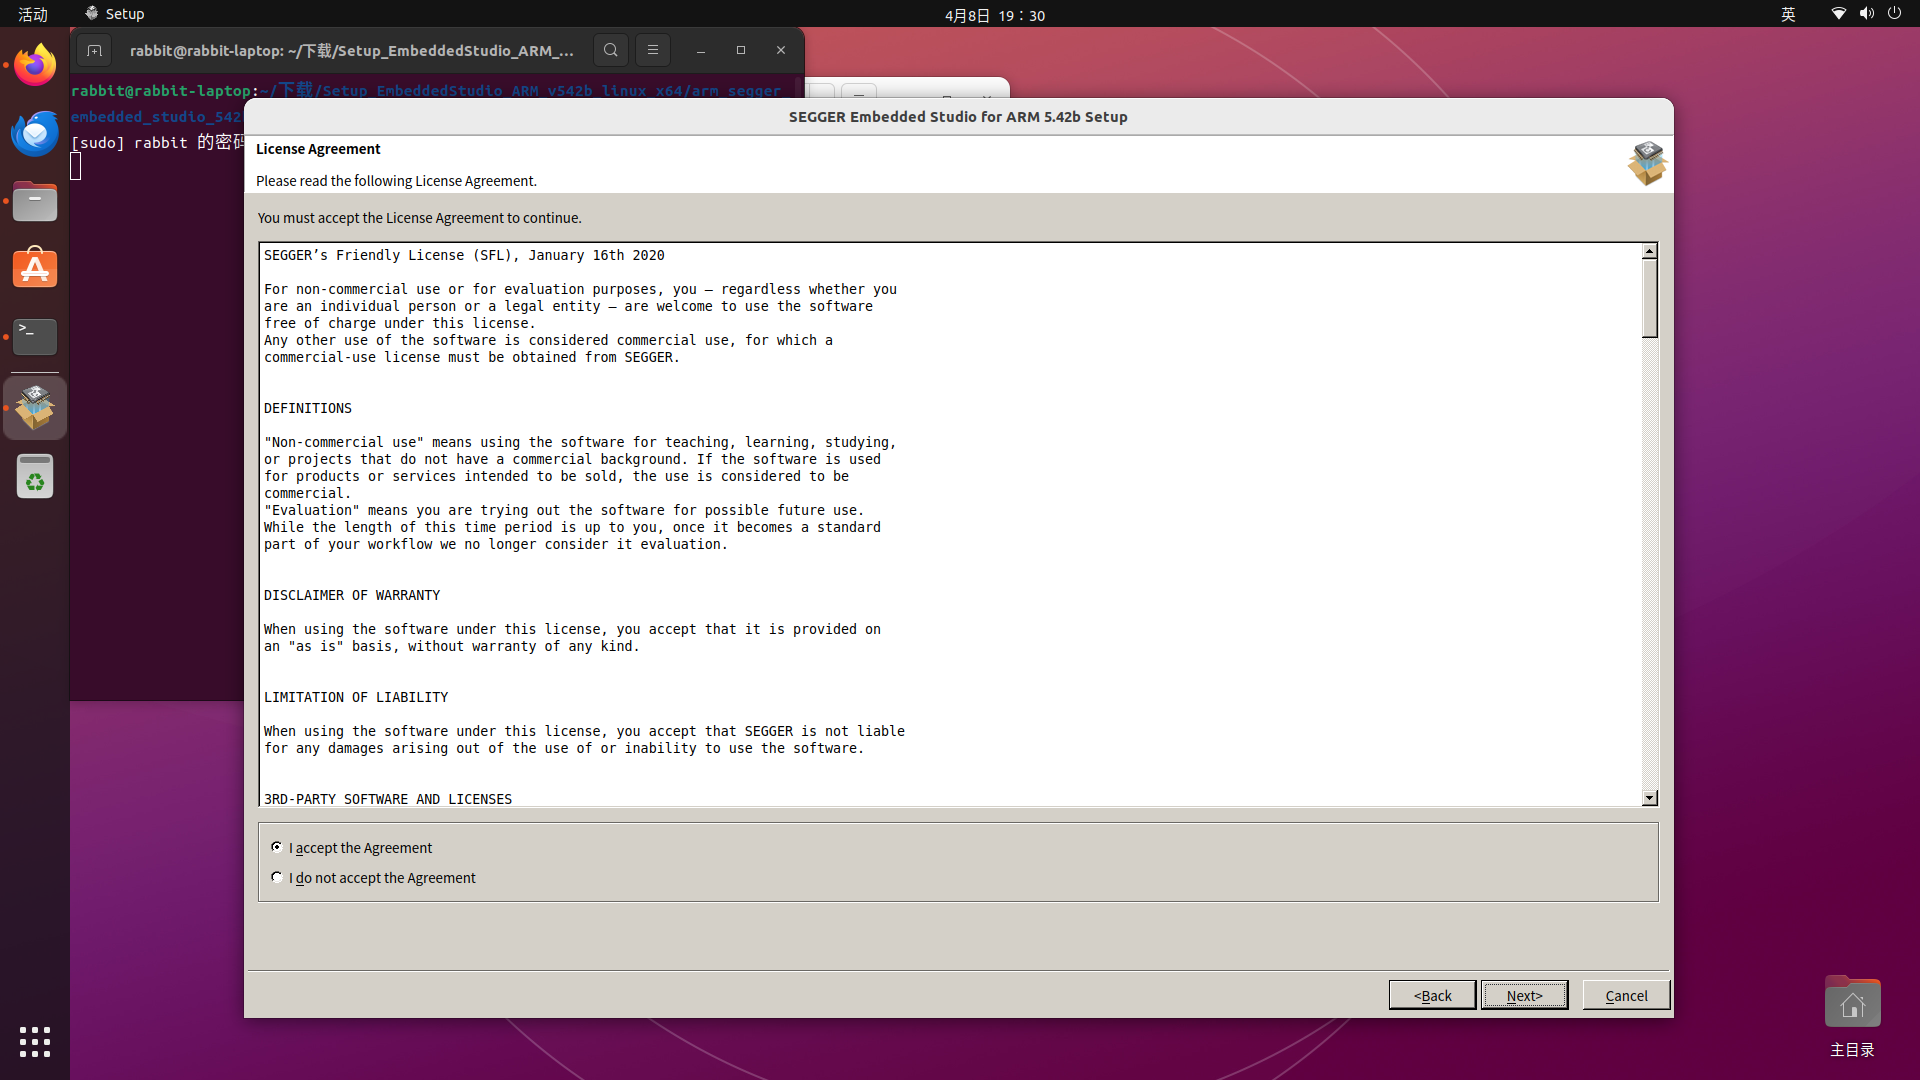This screenshot has height=1080, width=1920.
Task: Open Activities overview
Action: [33, 14]
